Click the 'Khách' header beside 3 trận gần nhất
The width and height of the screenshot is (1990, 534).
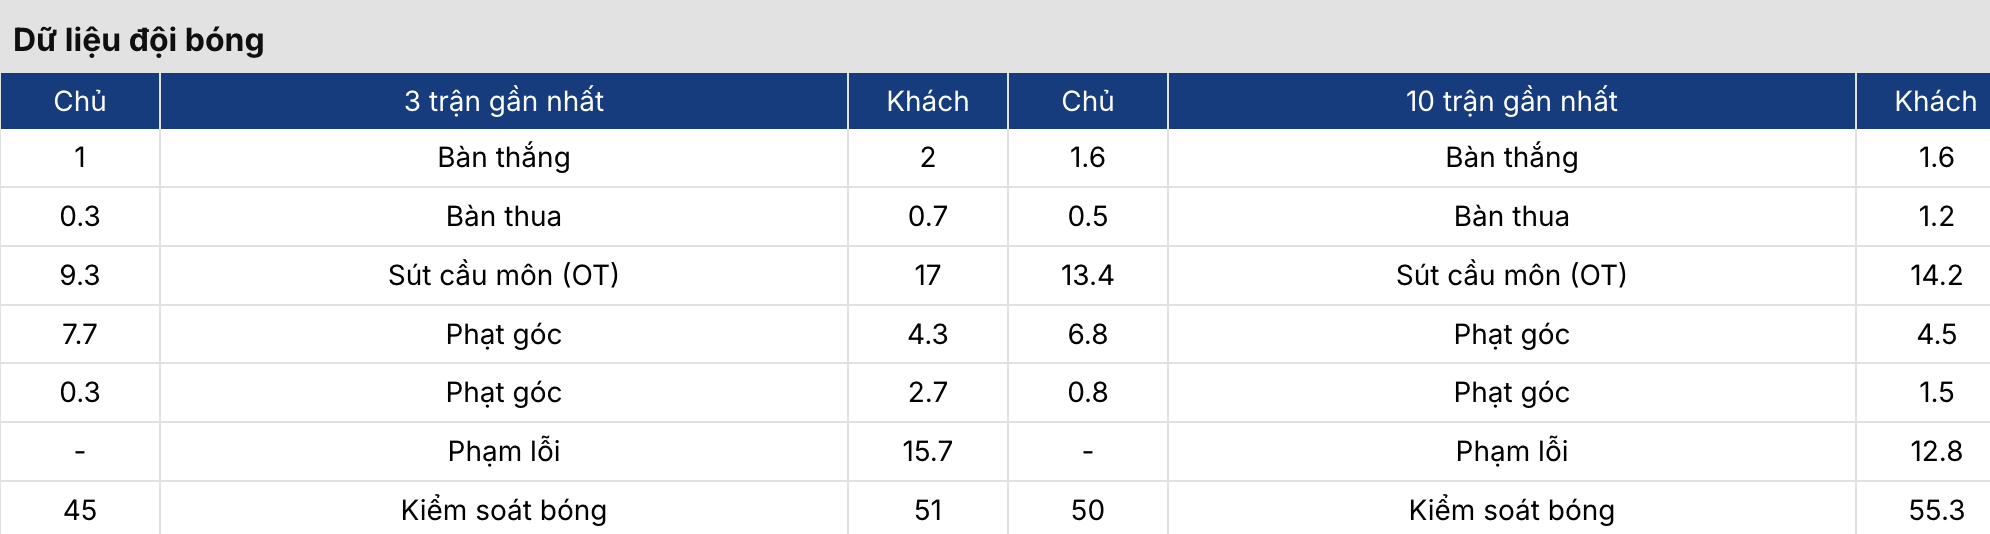pos(927,101)
